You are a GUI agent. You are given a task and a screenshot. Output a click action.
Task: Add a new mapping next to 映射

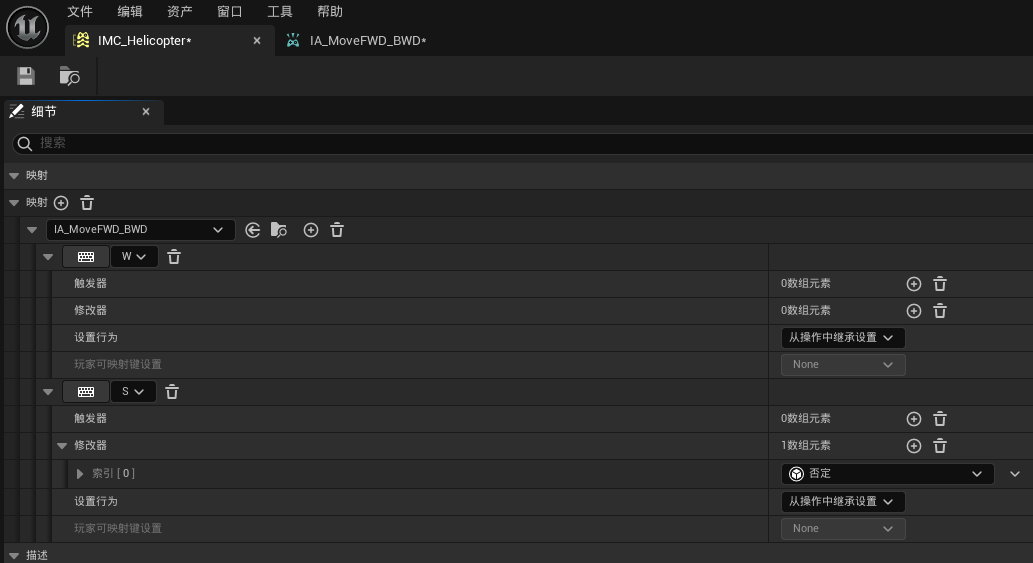tap(61, 203)
